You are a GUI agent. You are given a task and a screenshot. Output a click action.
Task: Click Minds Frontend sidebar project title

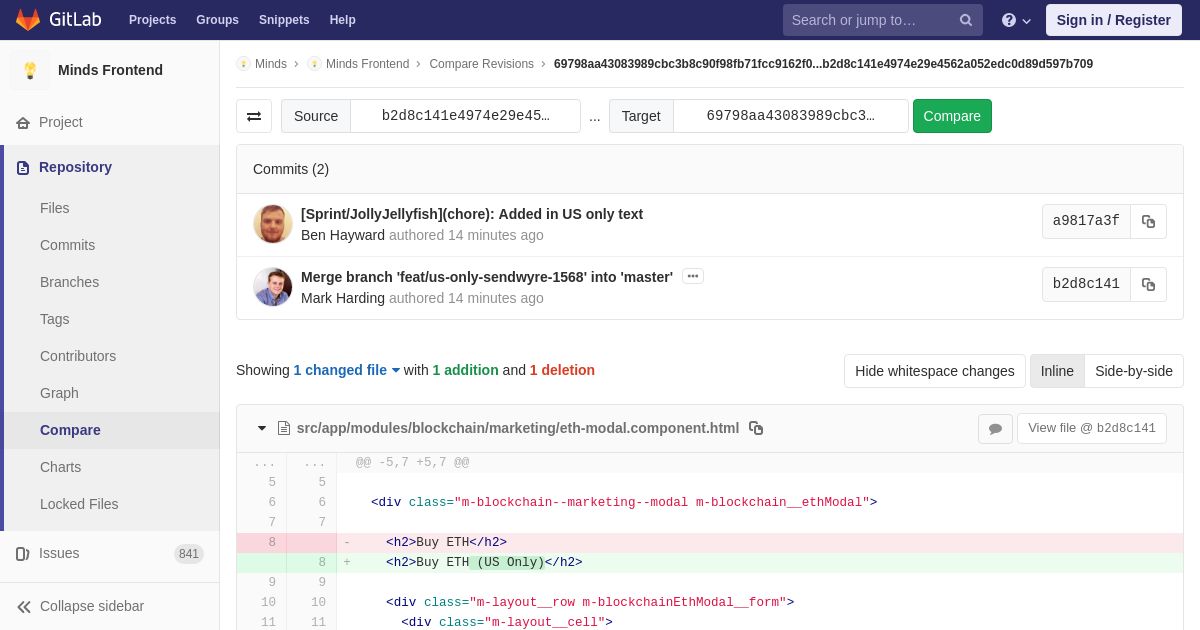coord(110,70)
